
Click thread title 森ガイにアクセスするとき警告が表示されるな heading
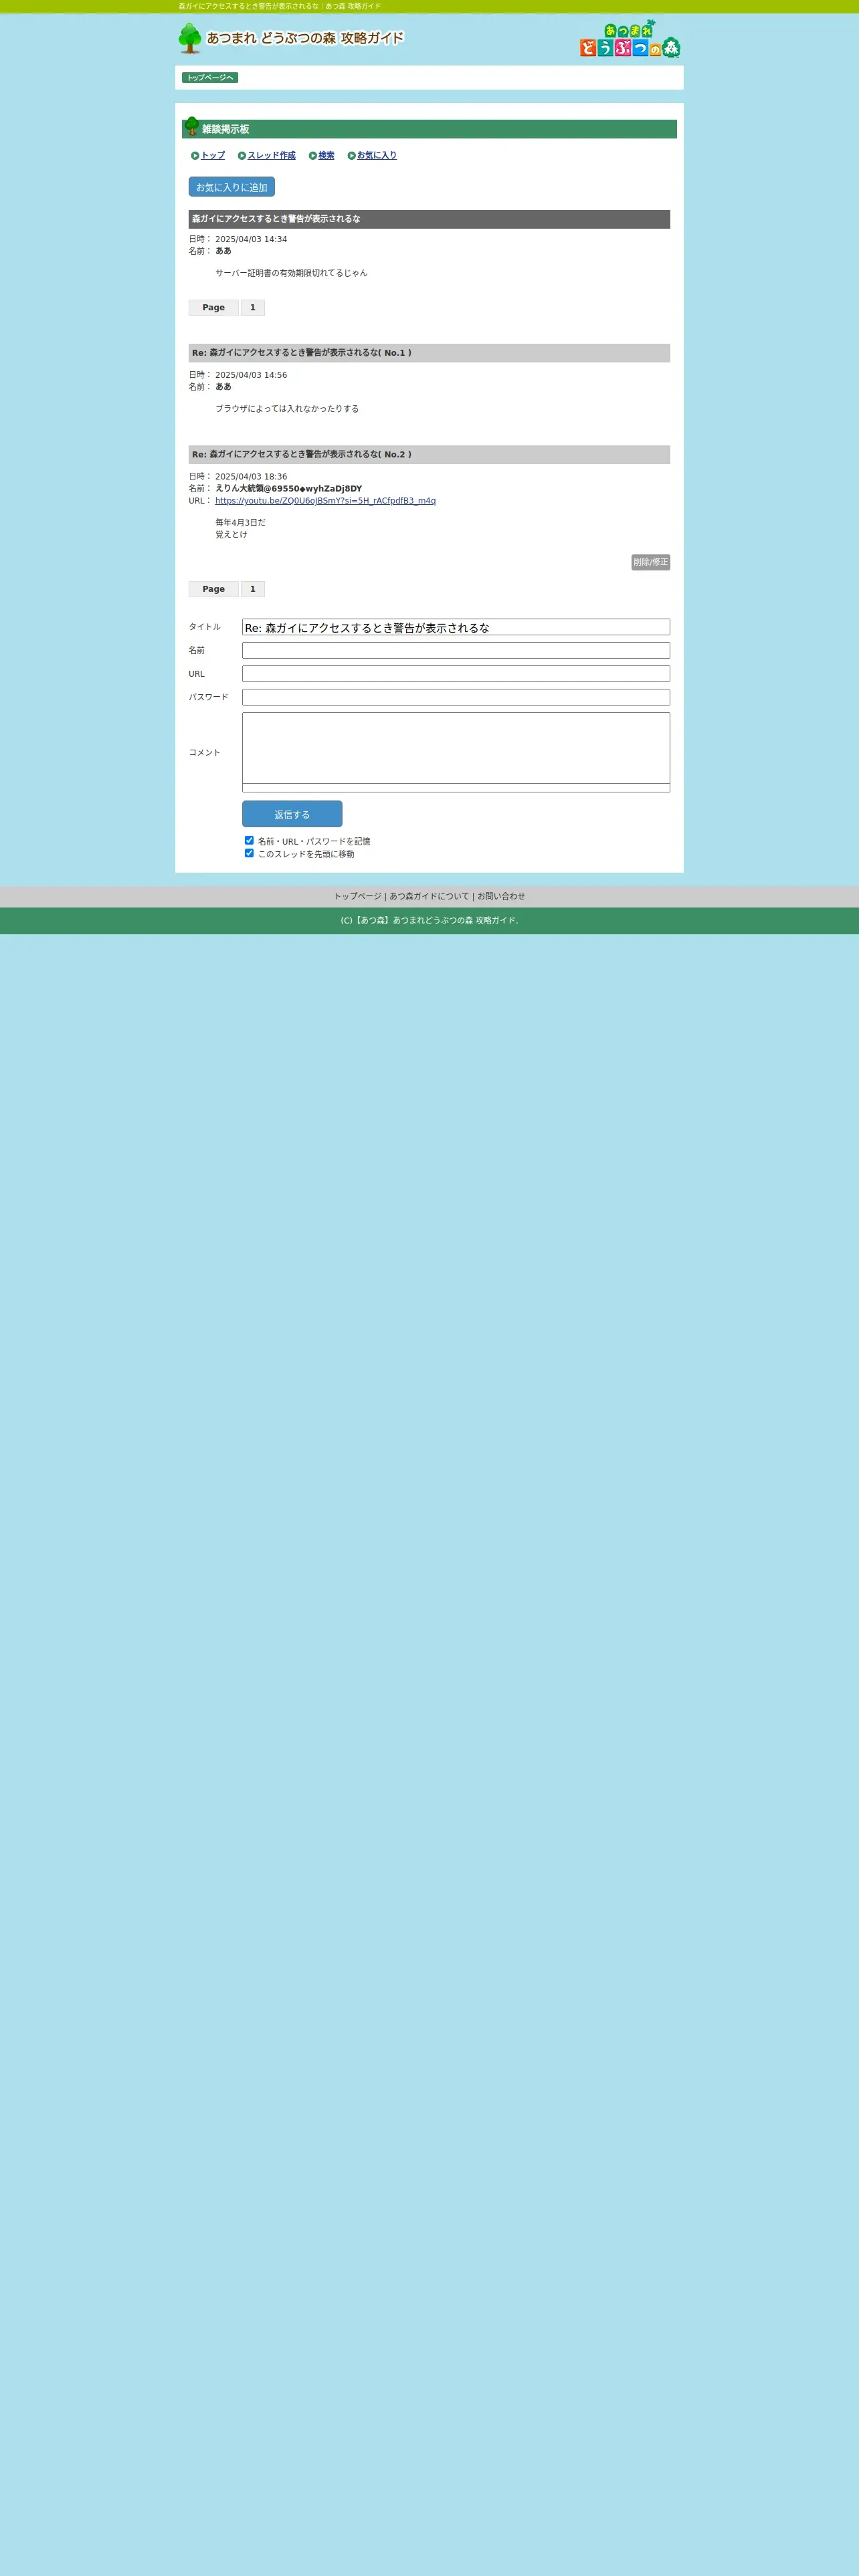click(x=276, y=219)
